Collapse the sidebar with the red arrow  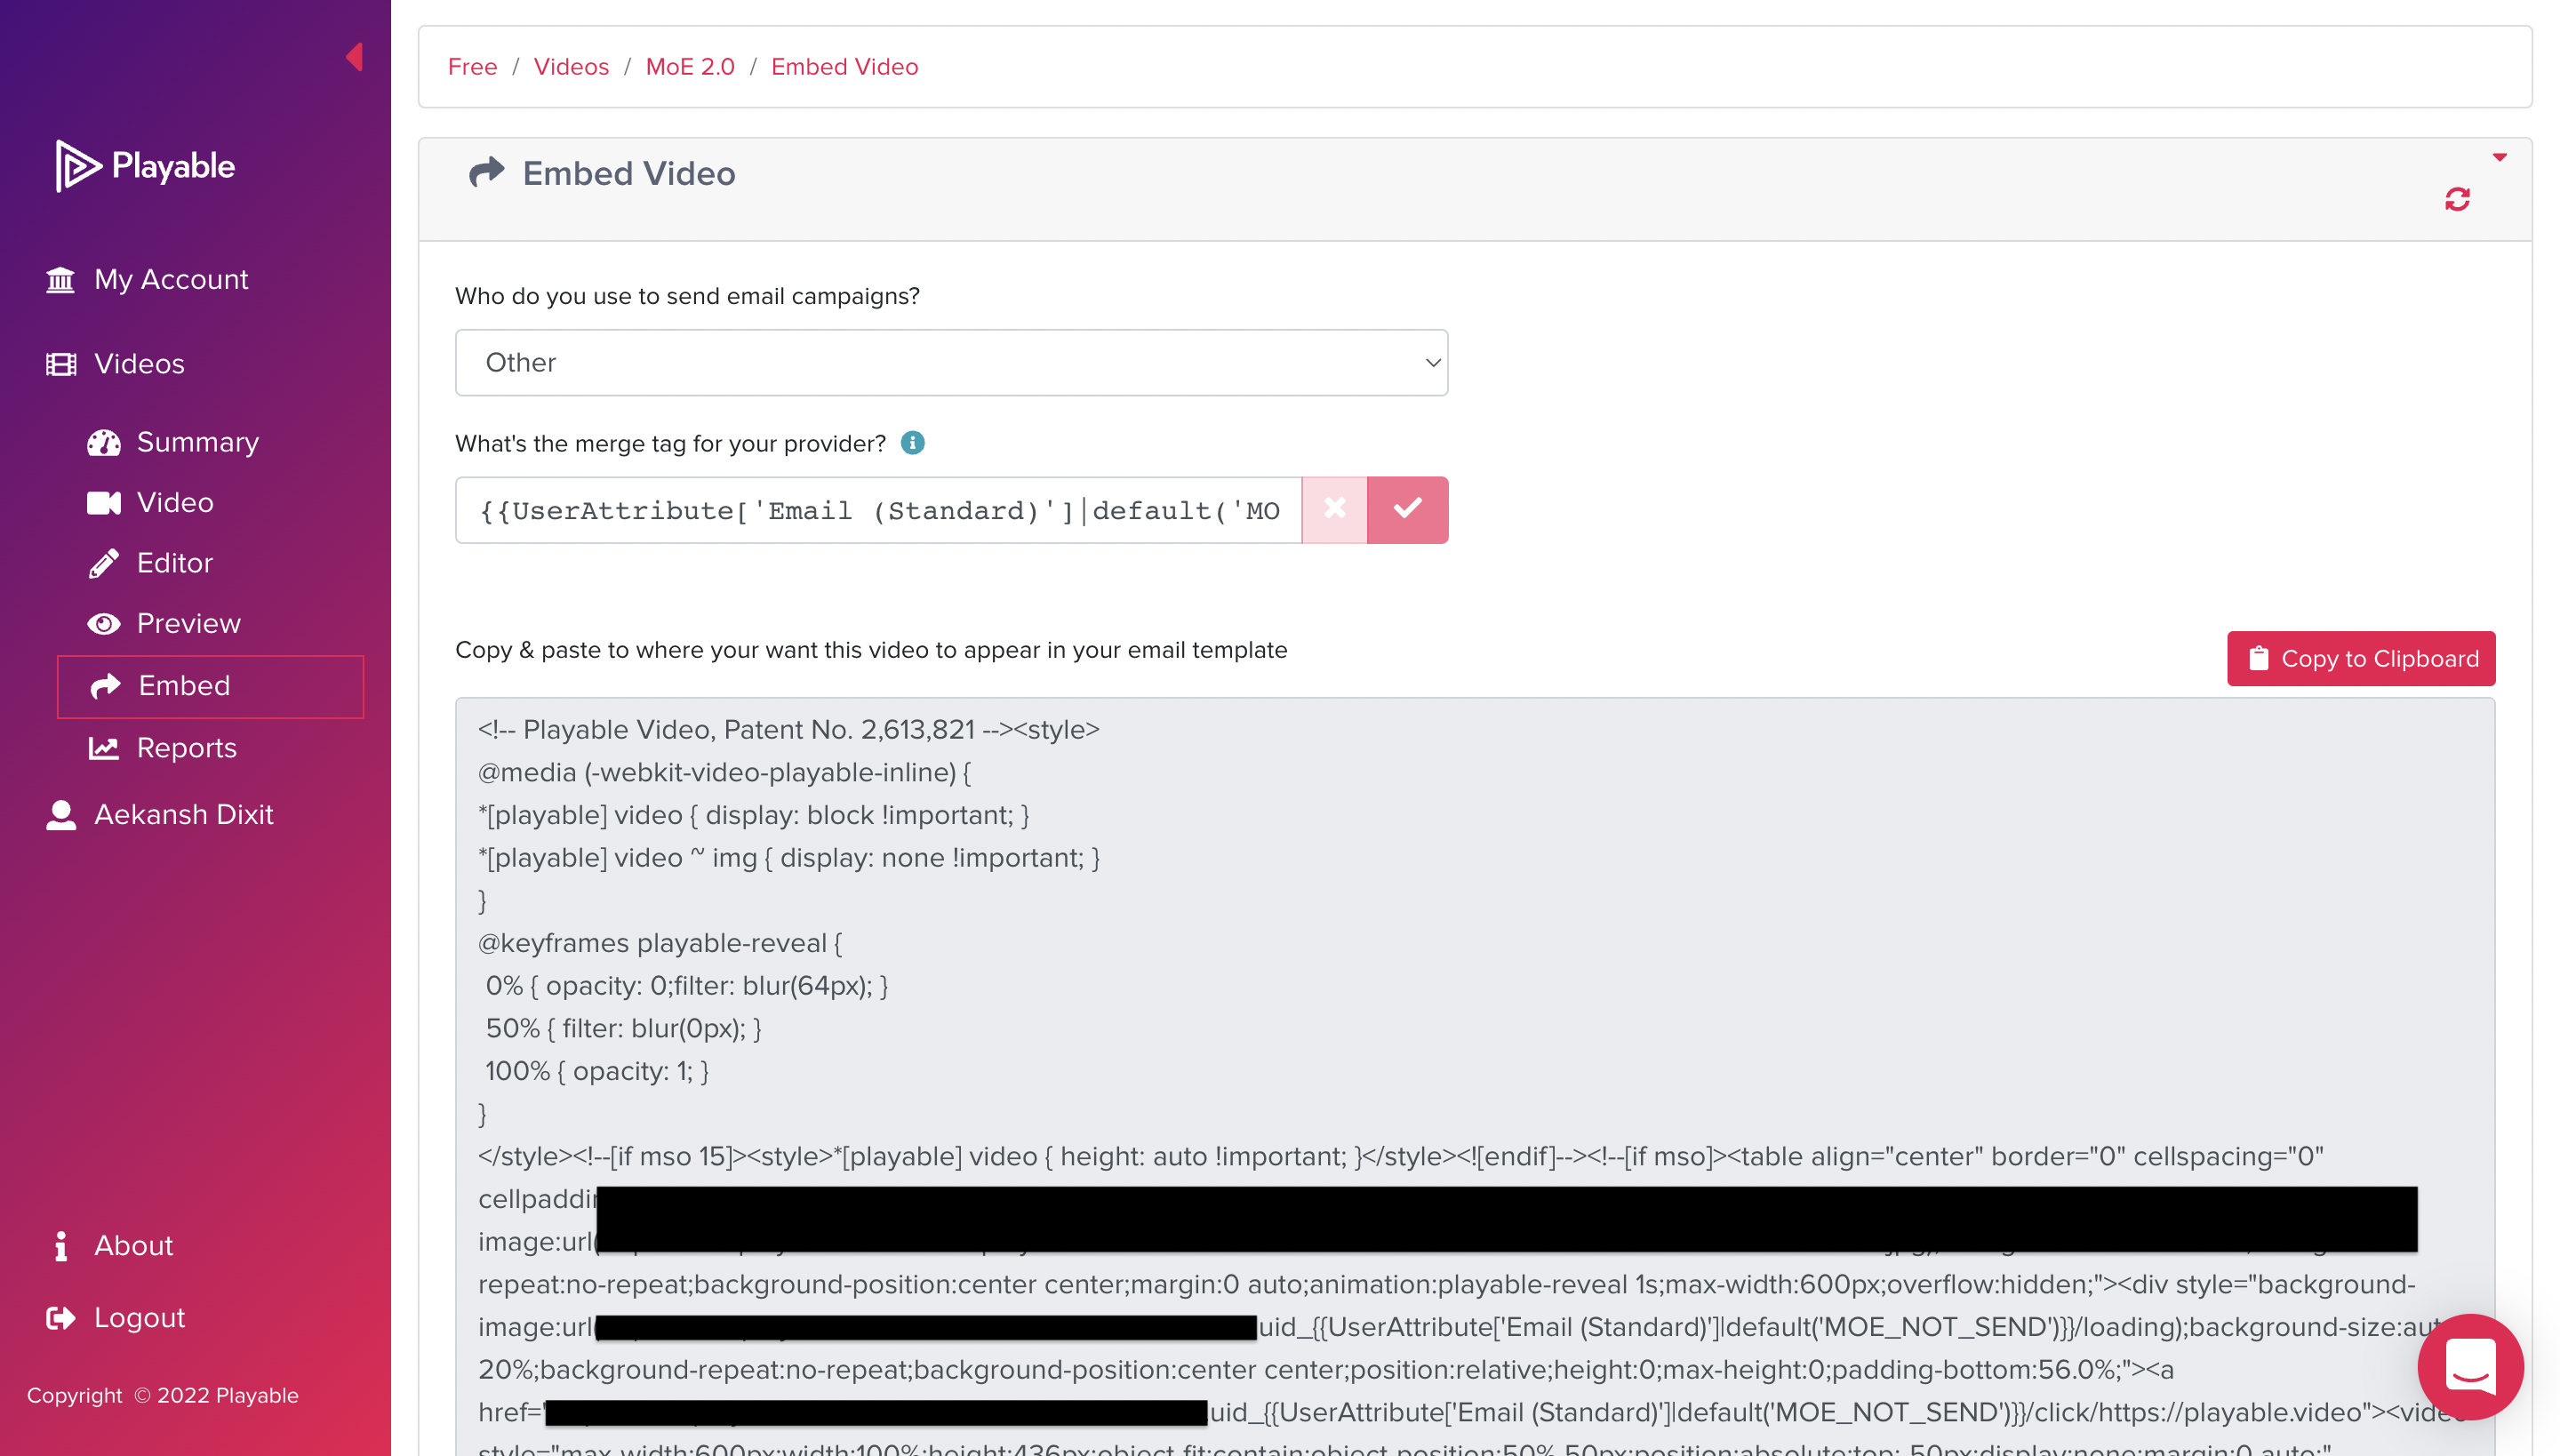(x=354, y=57)
